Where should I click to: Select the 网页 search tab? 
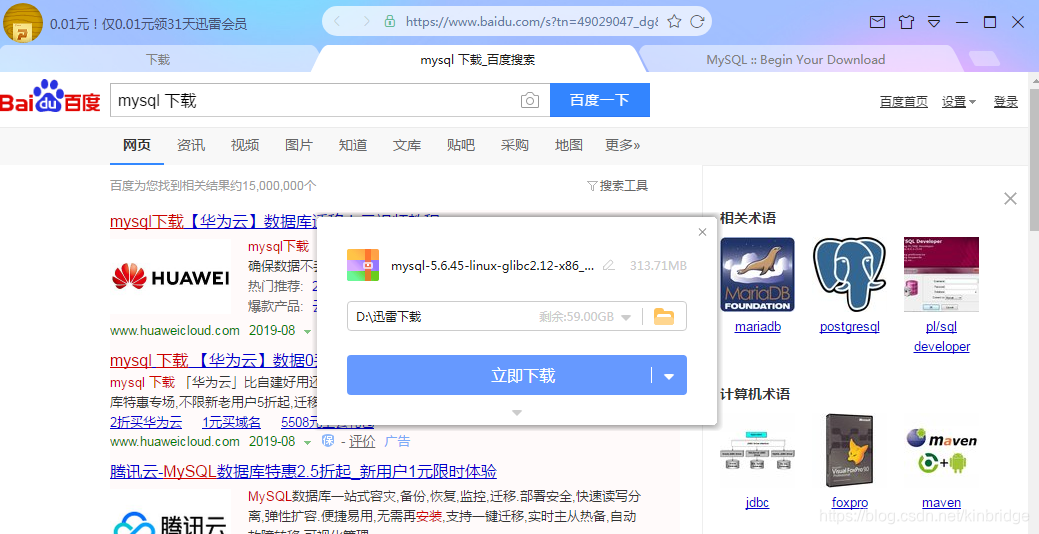(x=137, y=145)
